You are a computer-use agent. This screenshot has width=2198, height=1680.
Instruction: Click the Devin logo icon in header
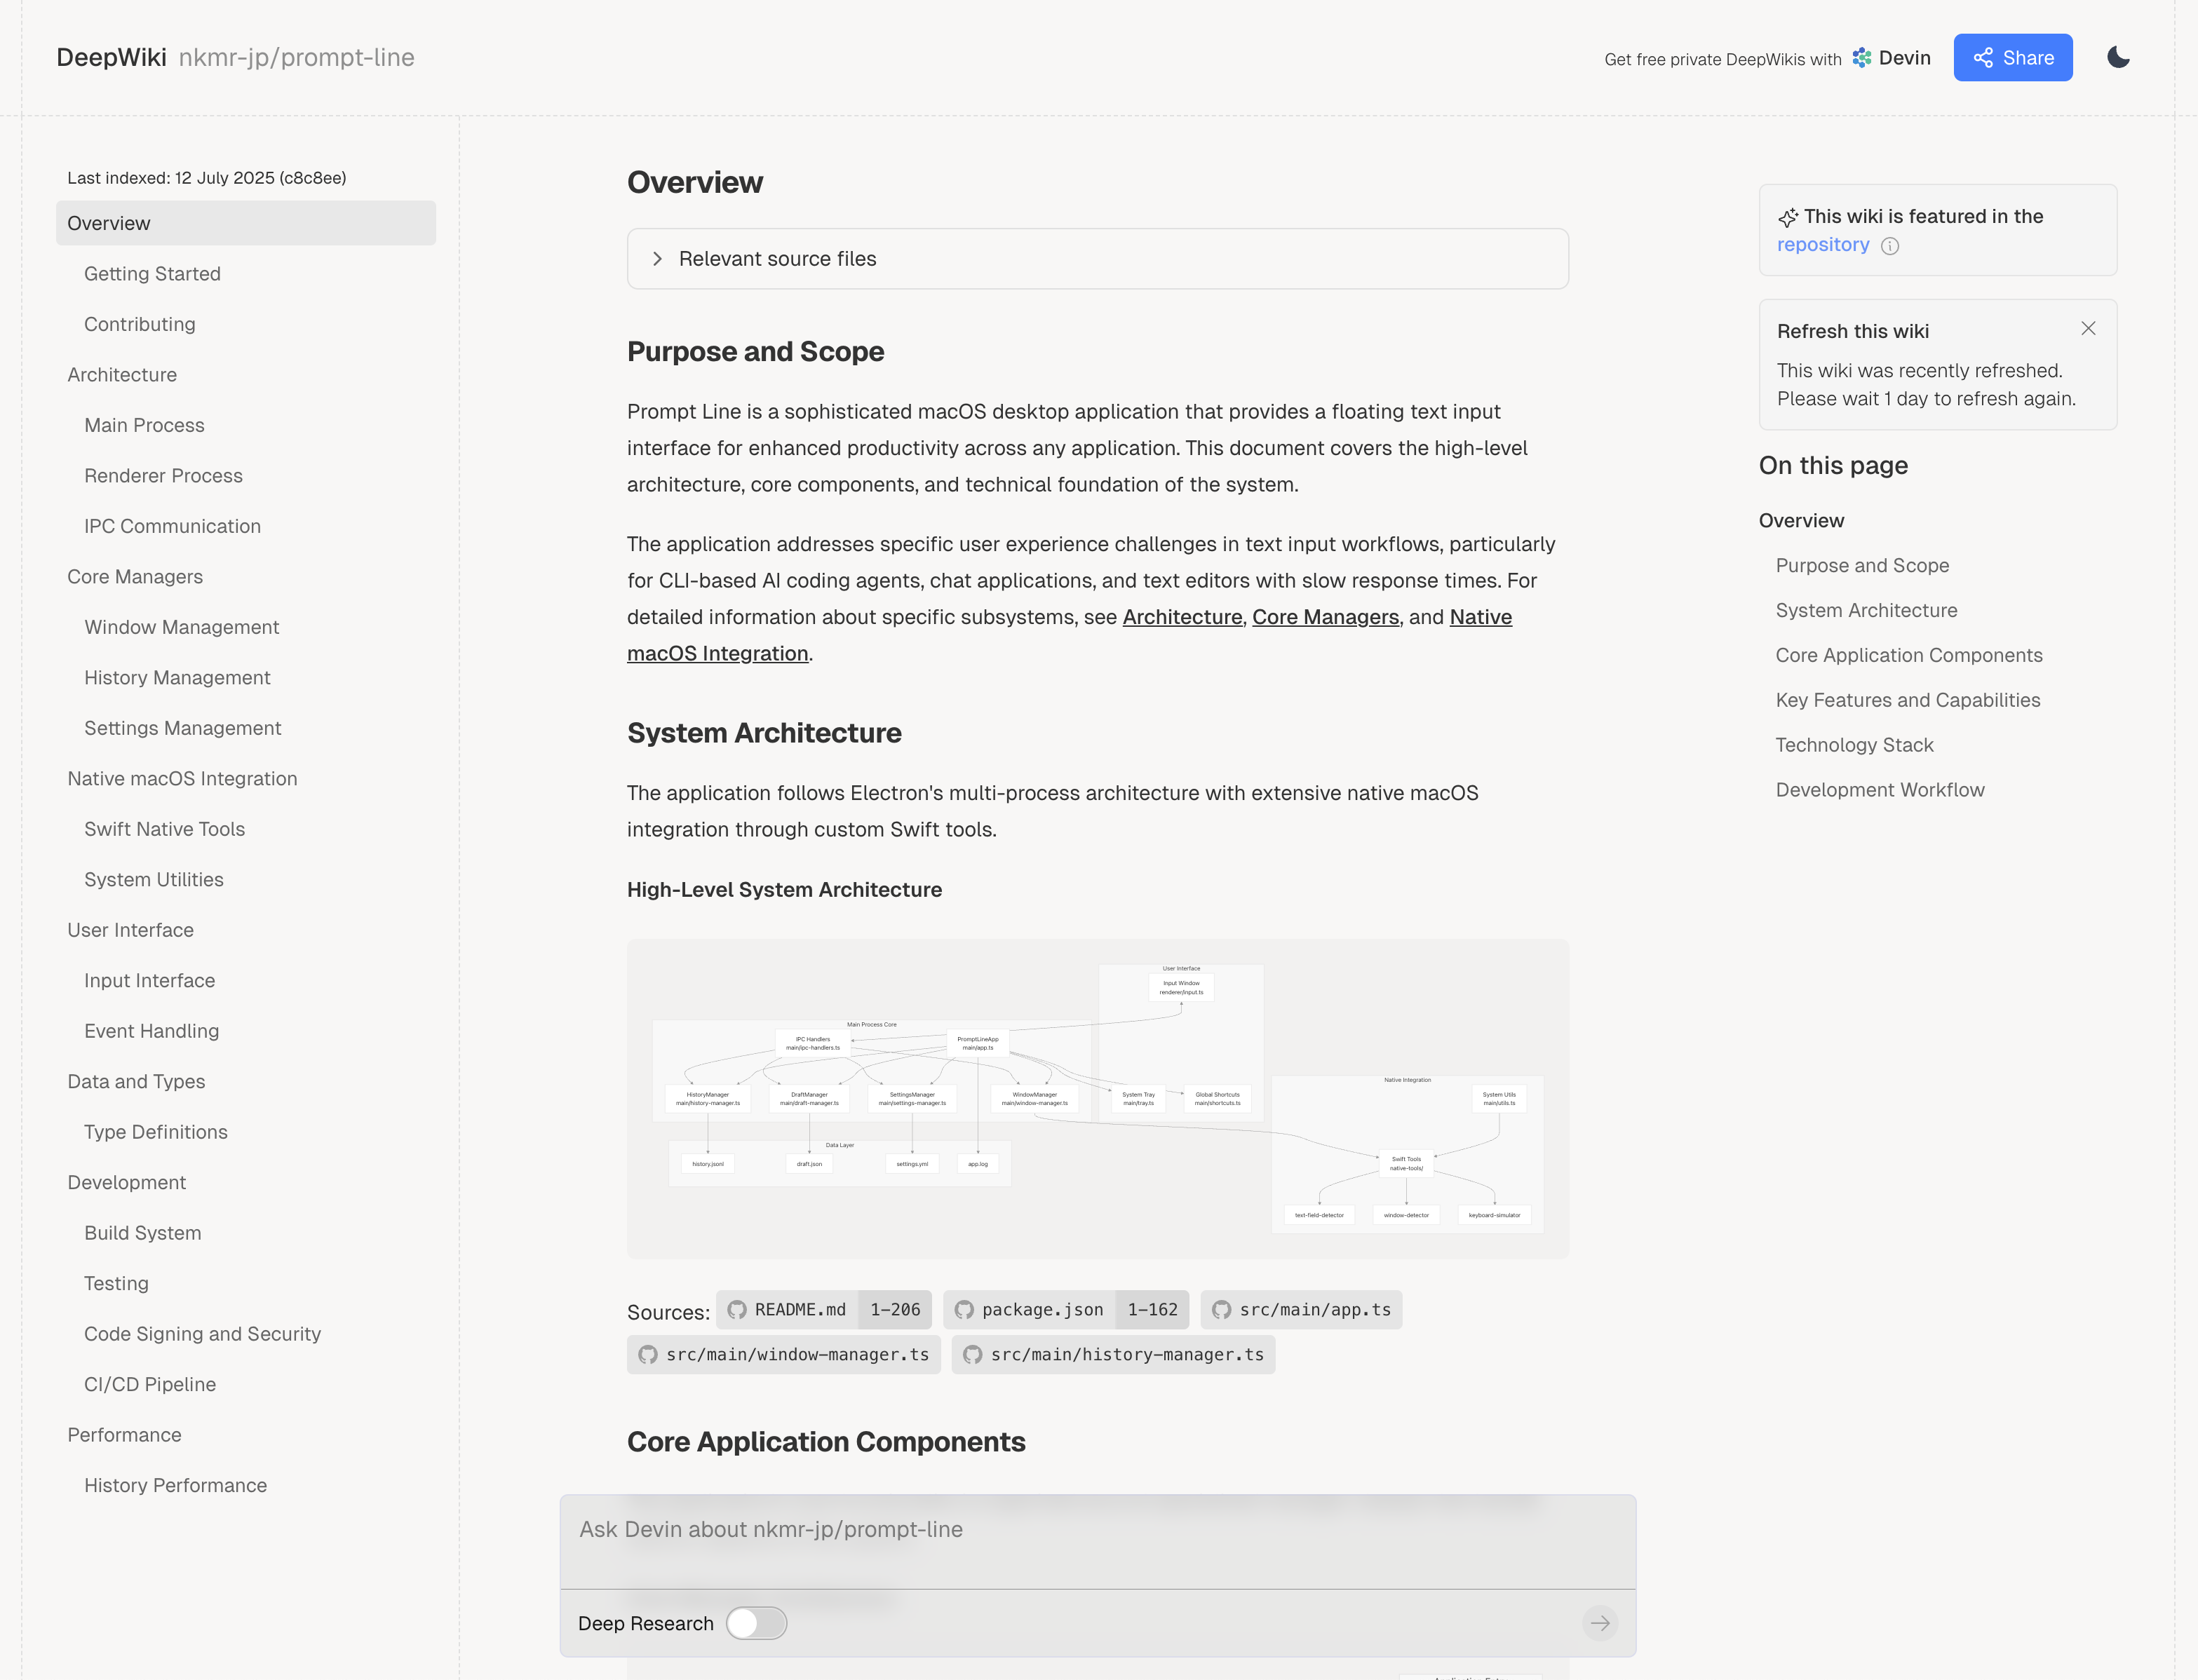1861,58
